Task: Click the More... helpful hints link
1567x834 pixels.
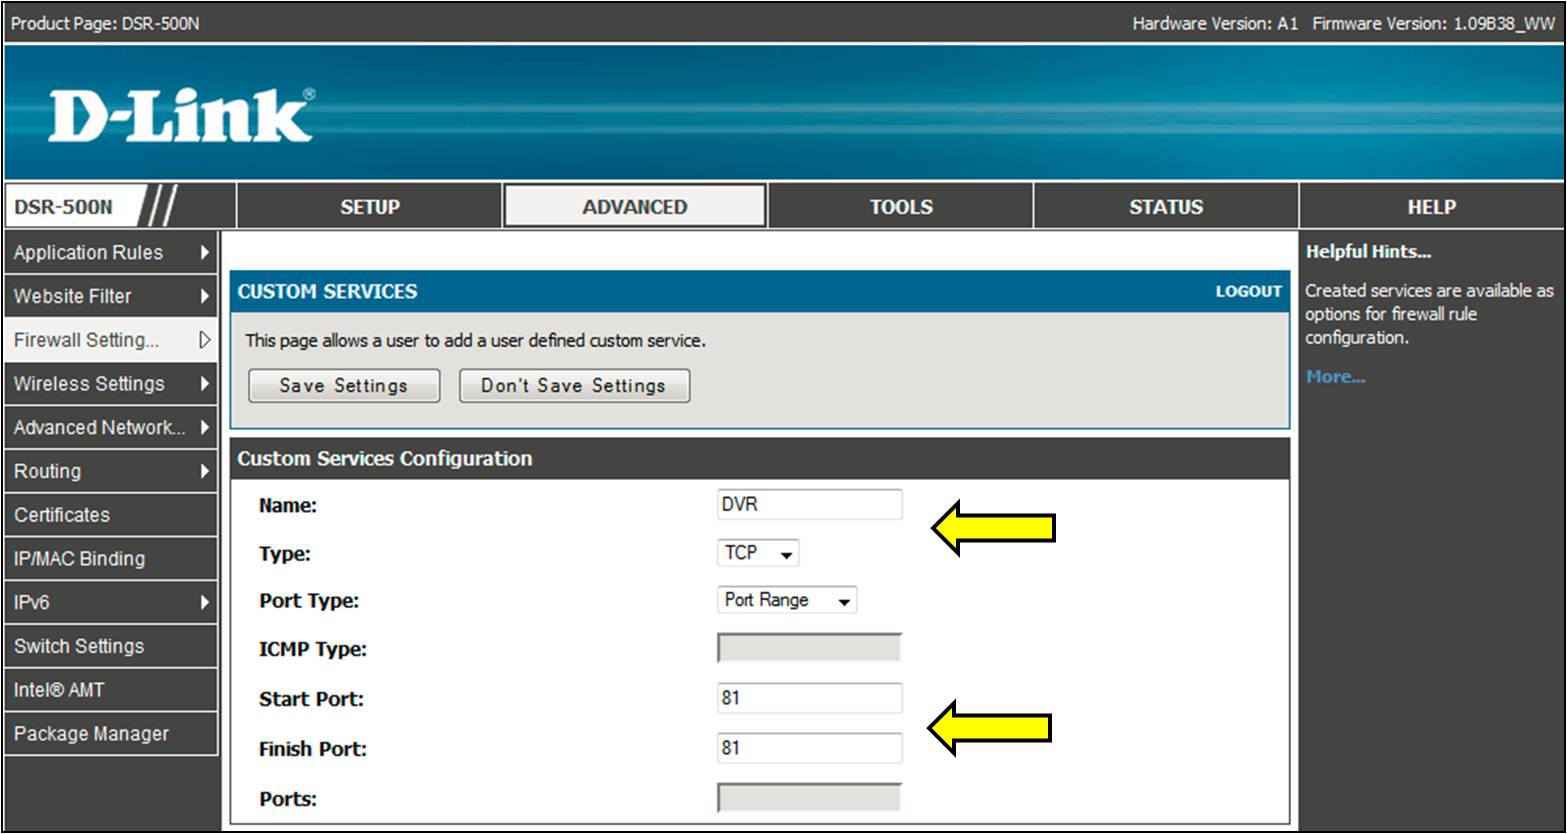Action: point(1335,377)
